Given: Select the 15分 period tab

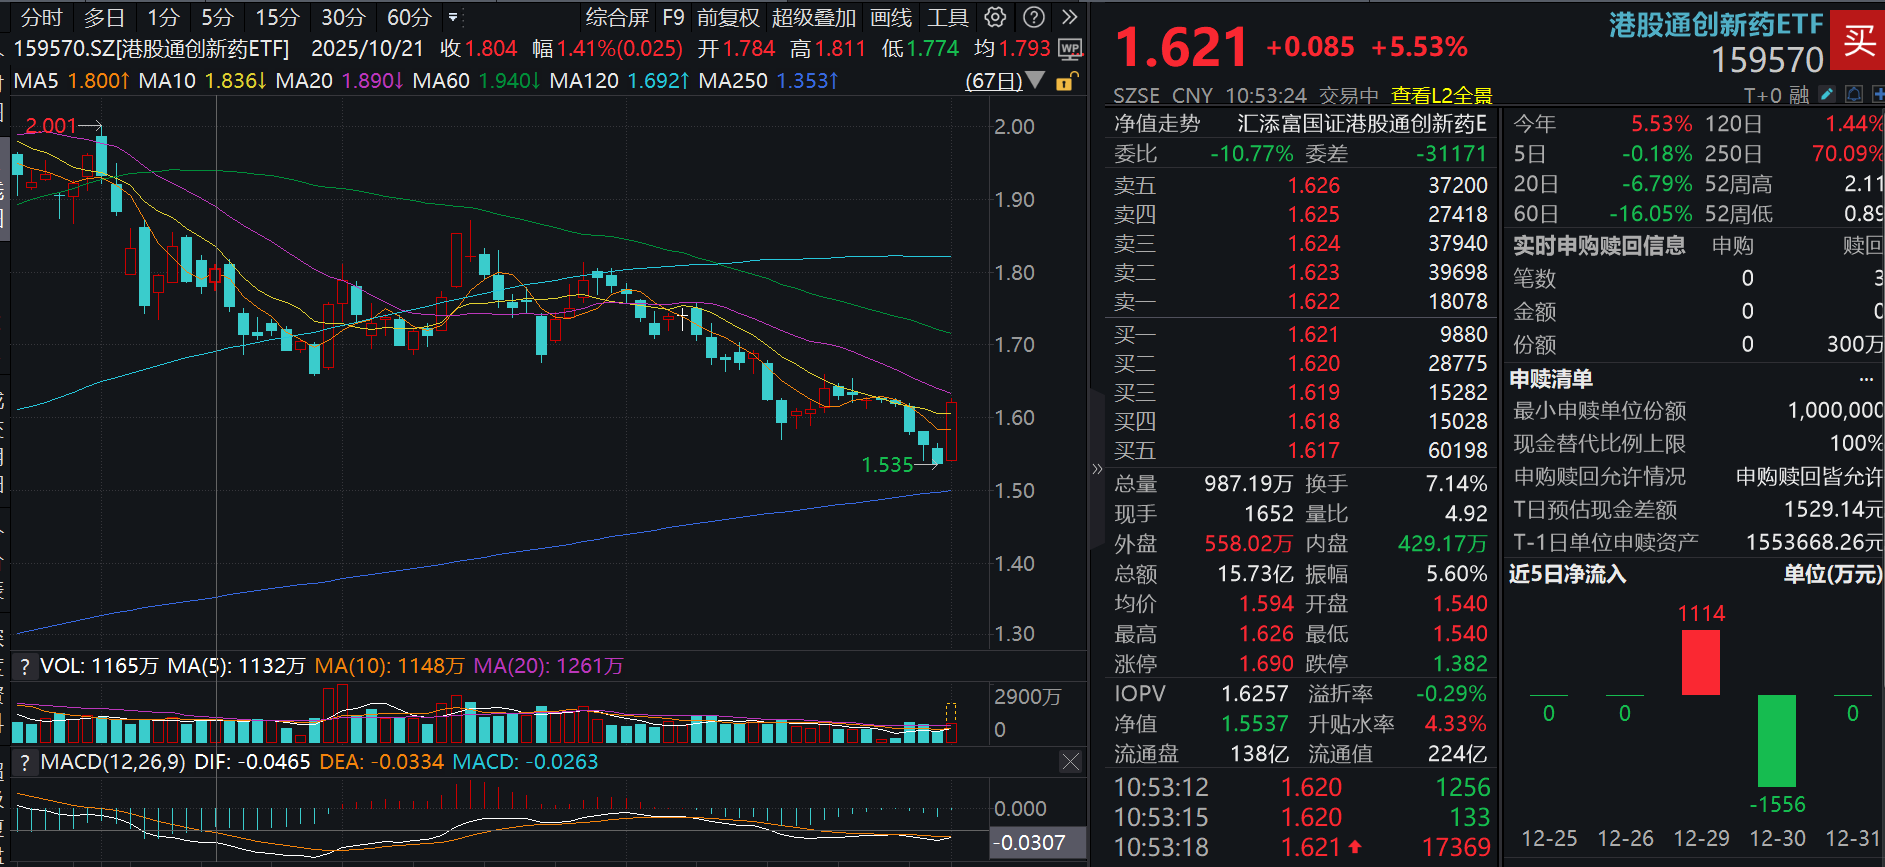Looking at the screenshot, I should 277,17.
